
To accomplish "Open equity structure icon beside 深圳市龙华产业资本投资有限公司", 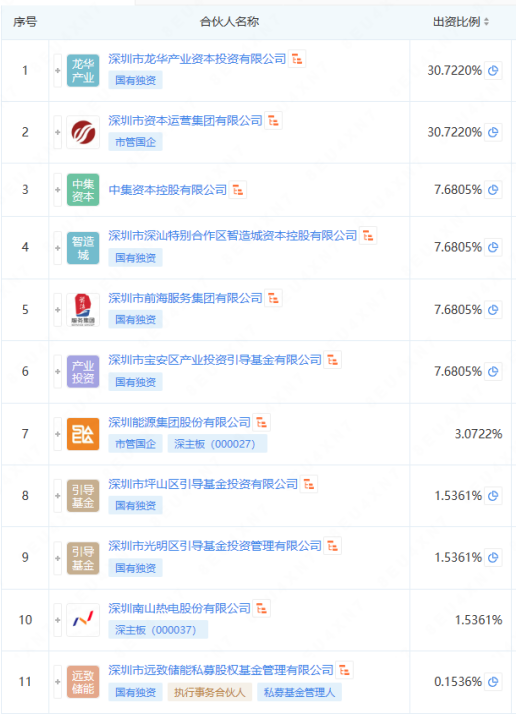I will (x=297, y=59).
